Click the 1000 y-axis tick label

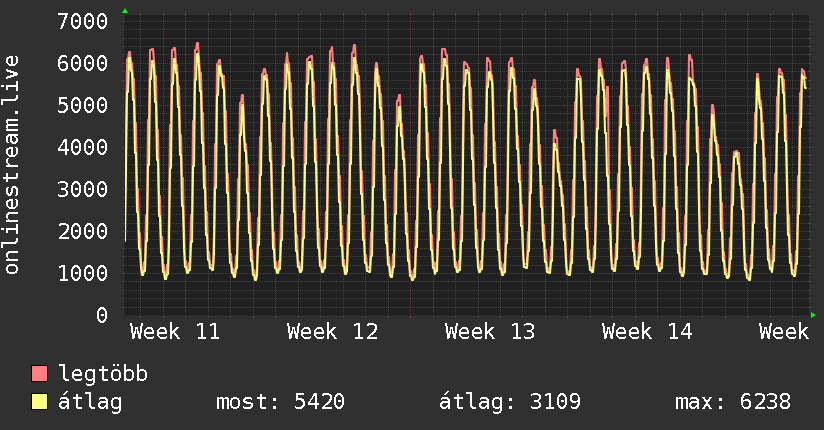pos(83,273)
